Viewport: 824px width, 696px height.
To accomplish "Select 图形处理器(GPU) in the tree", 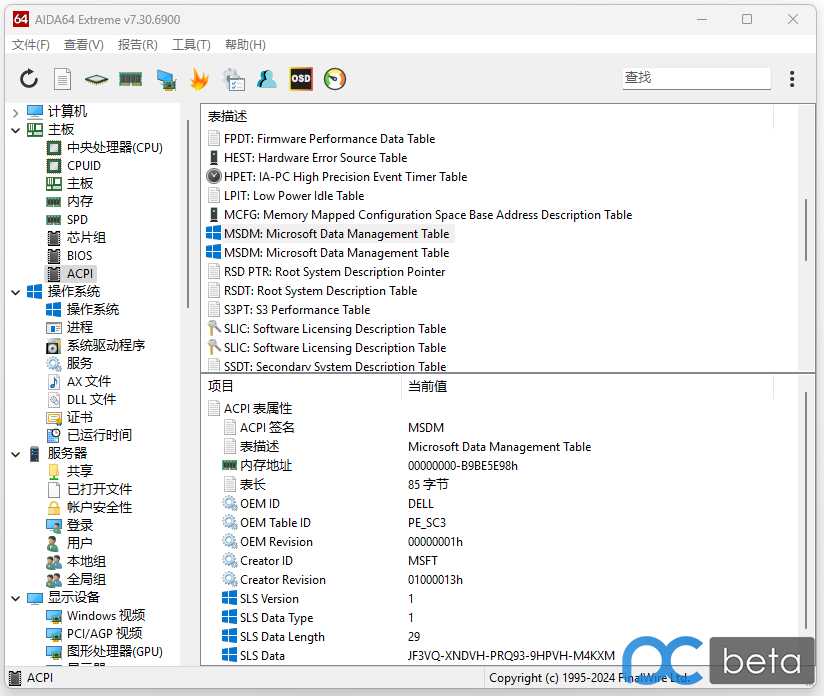I will click(x=105, y=651).
